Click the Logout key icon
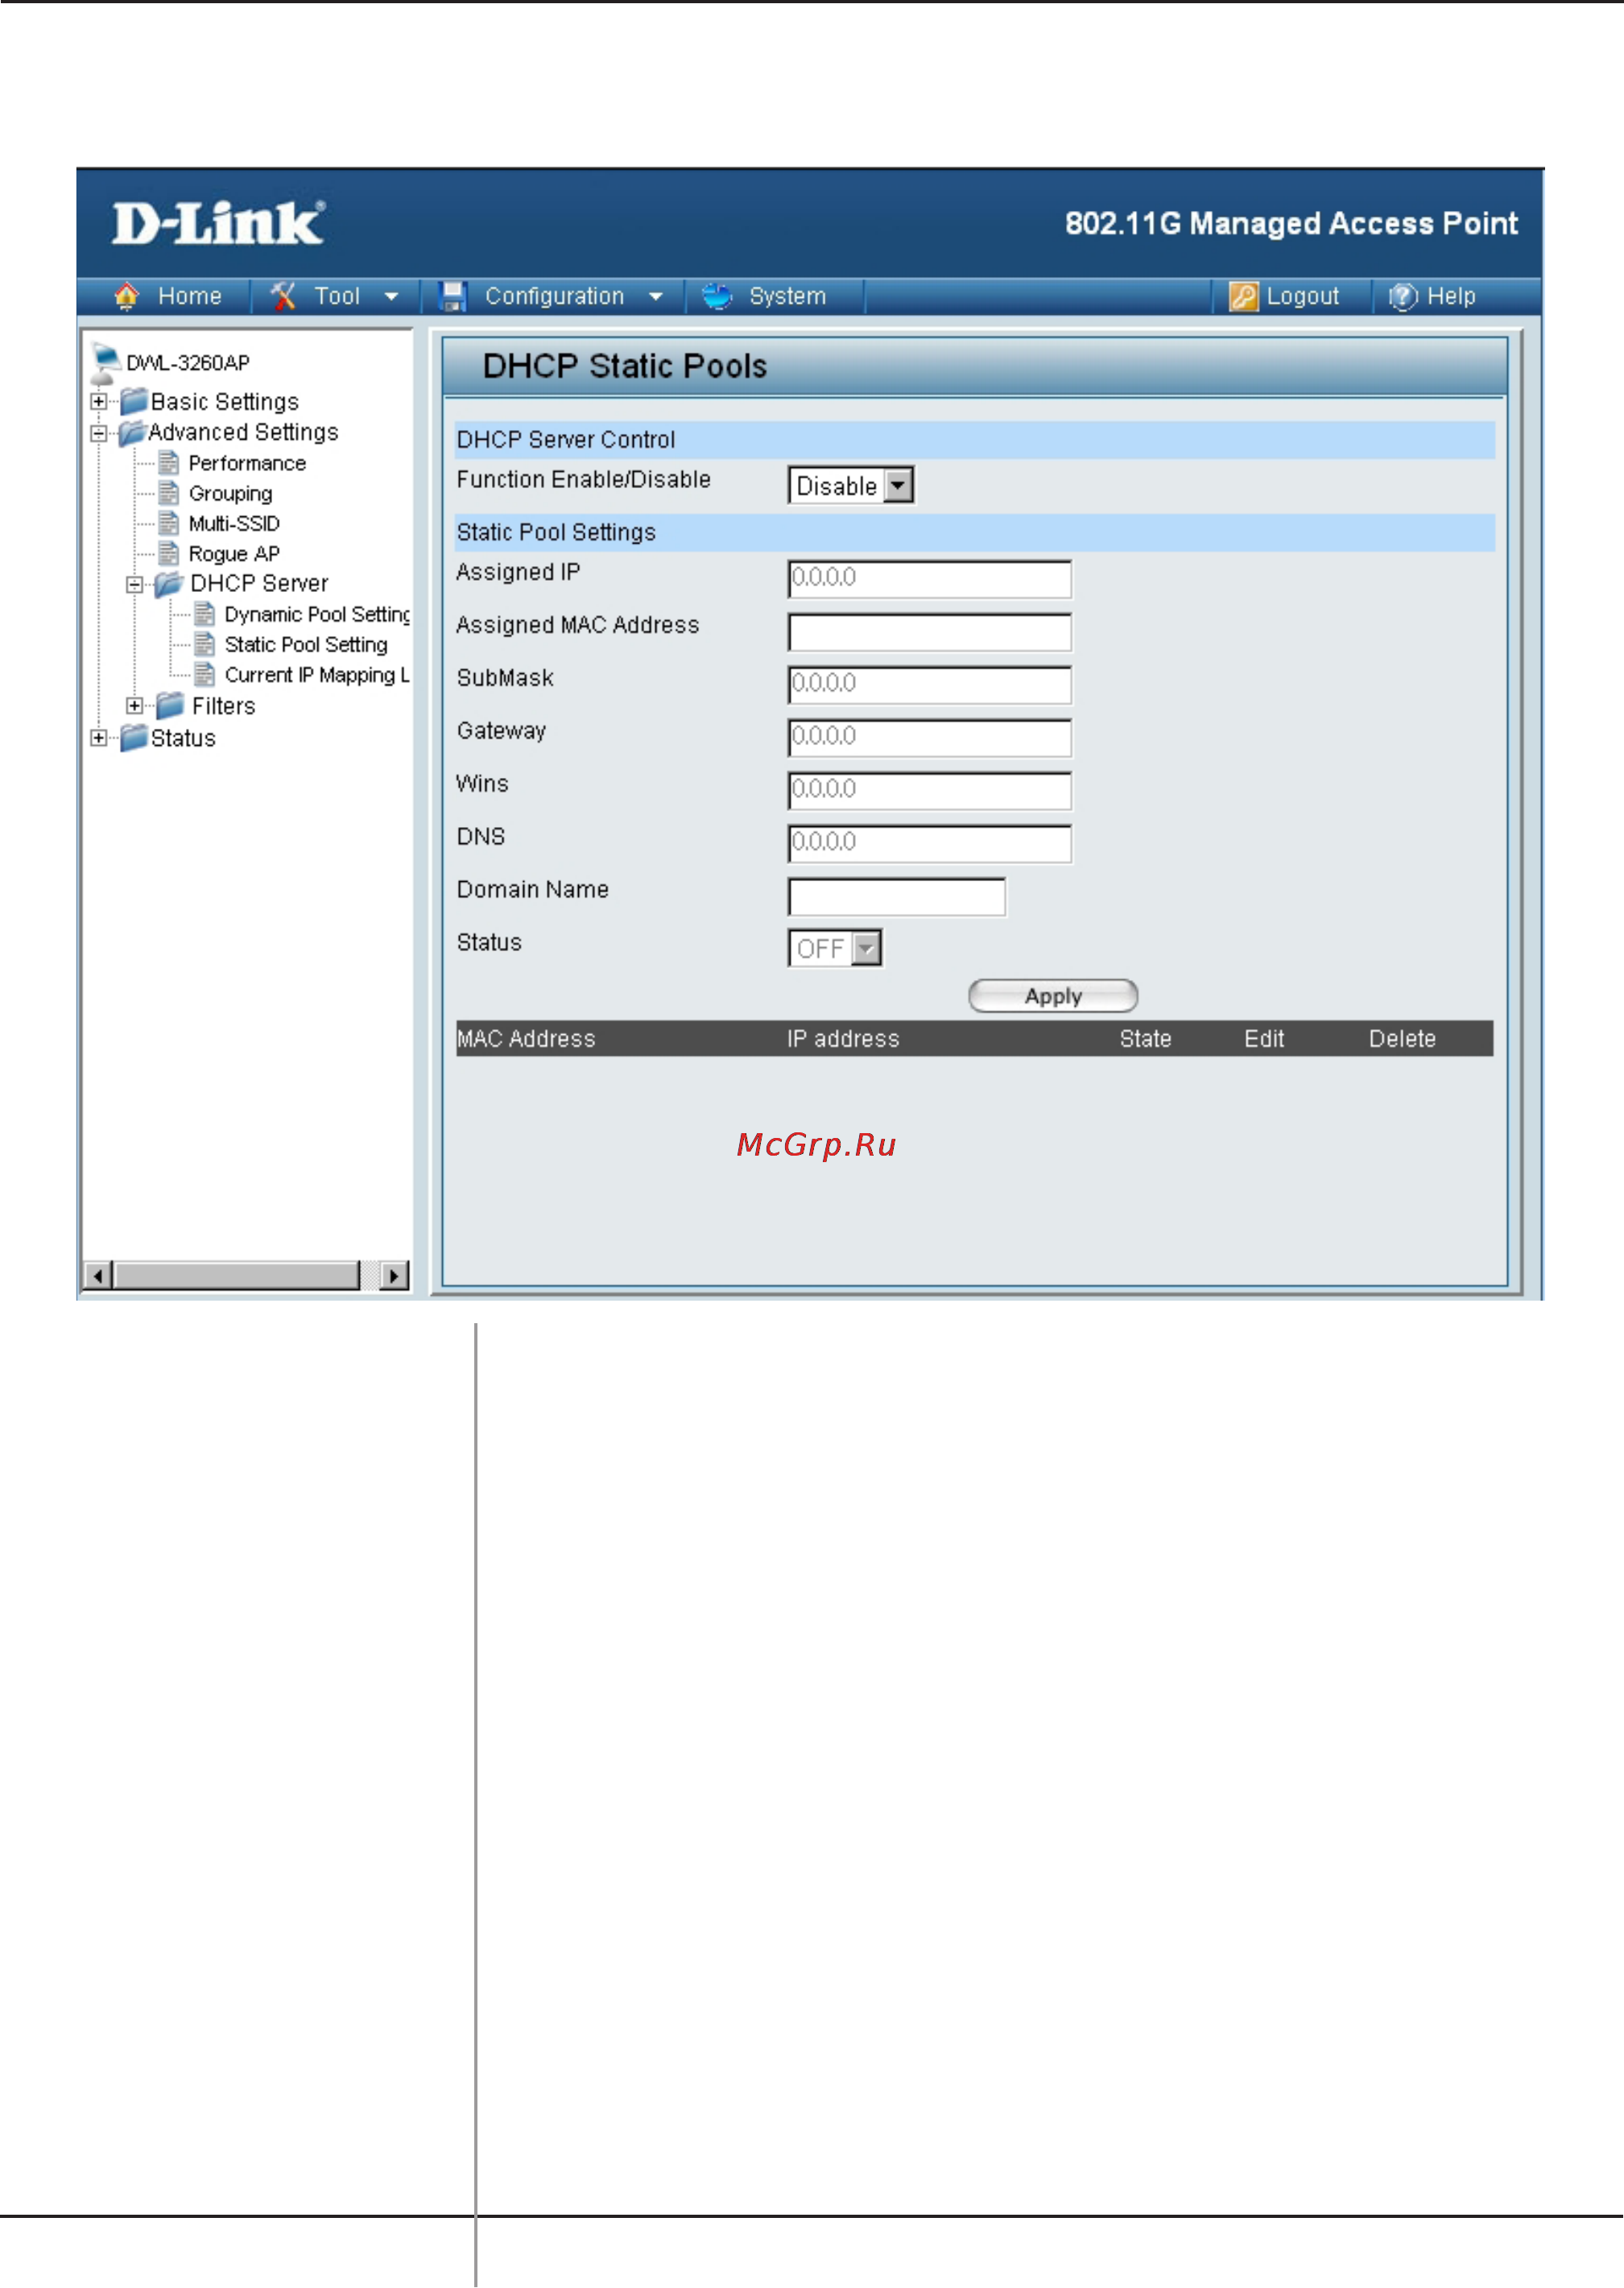 point(1243,297)
